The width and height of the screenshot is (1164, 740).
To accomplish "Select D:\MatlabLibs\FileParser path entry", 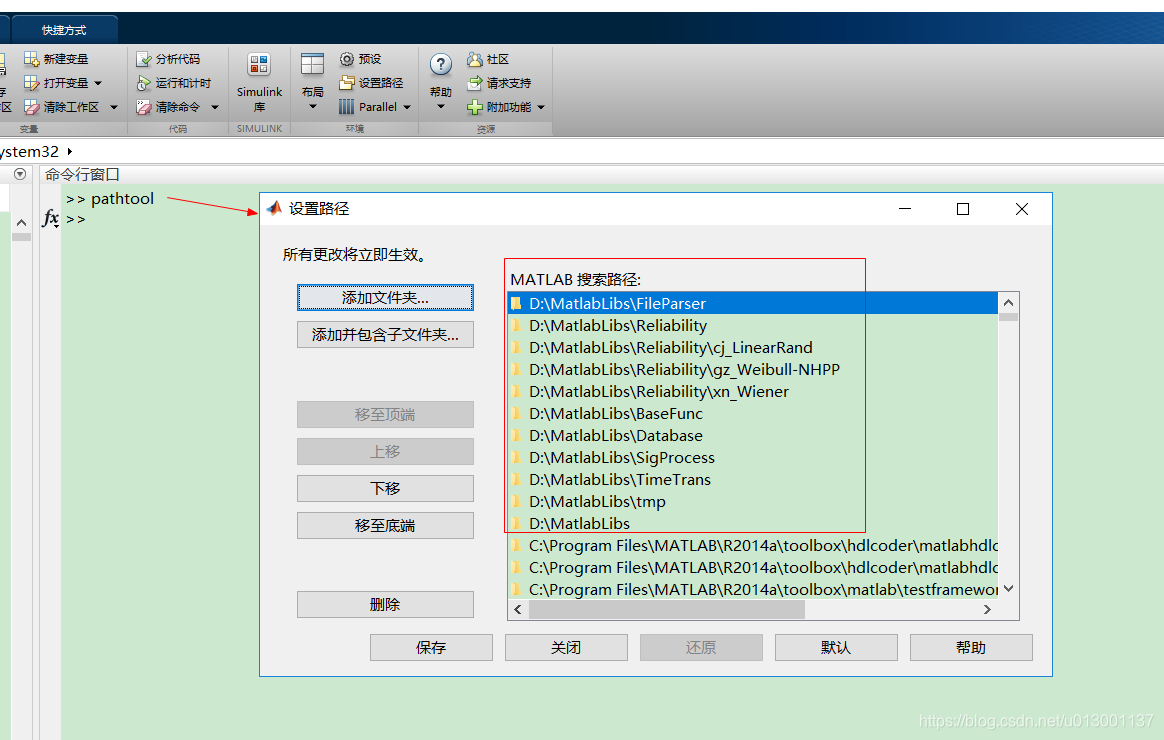I will (753, 304).
